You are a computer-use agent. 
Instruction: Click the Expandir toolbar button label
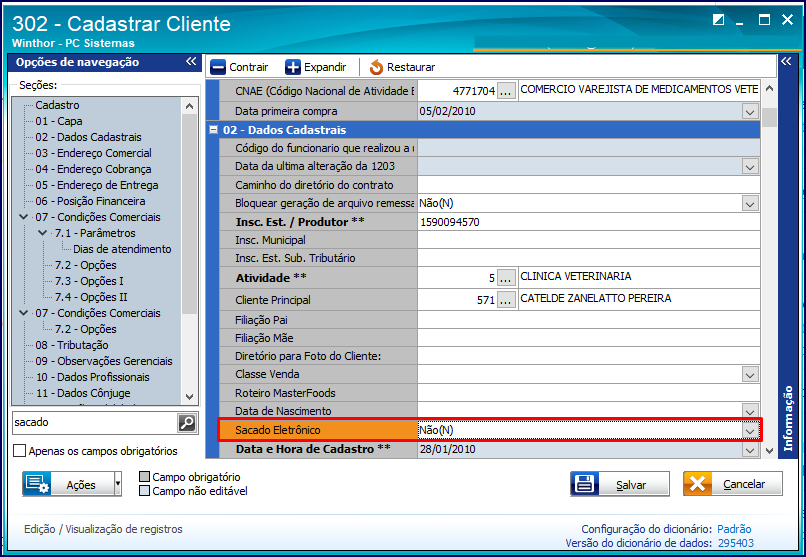click(x=325, y=67)
